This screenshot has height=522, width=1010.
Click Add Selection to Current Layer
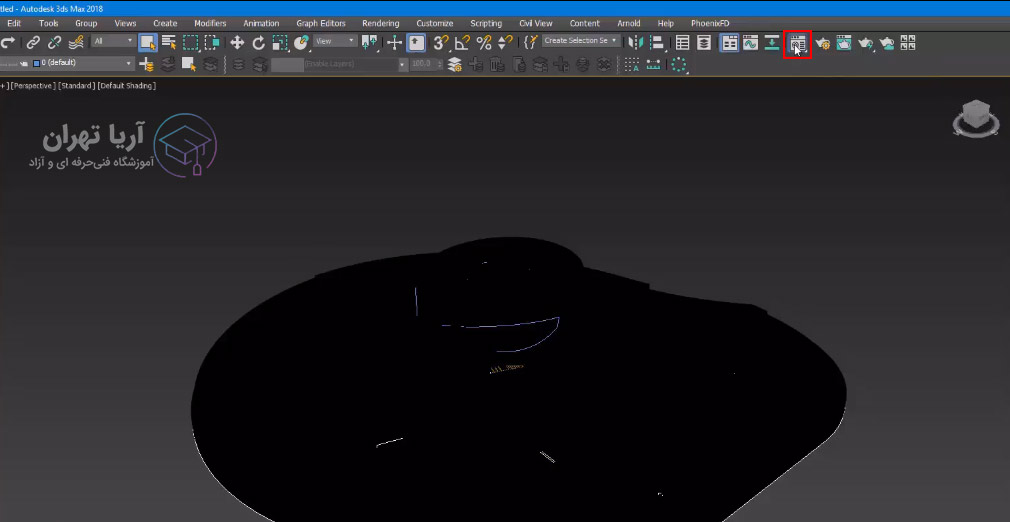(168, 64)
